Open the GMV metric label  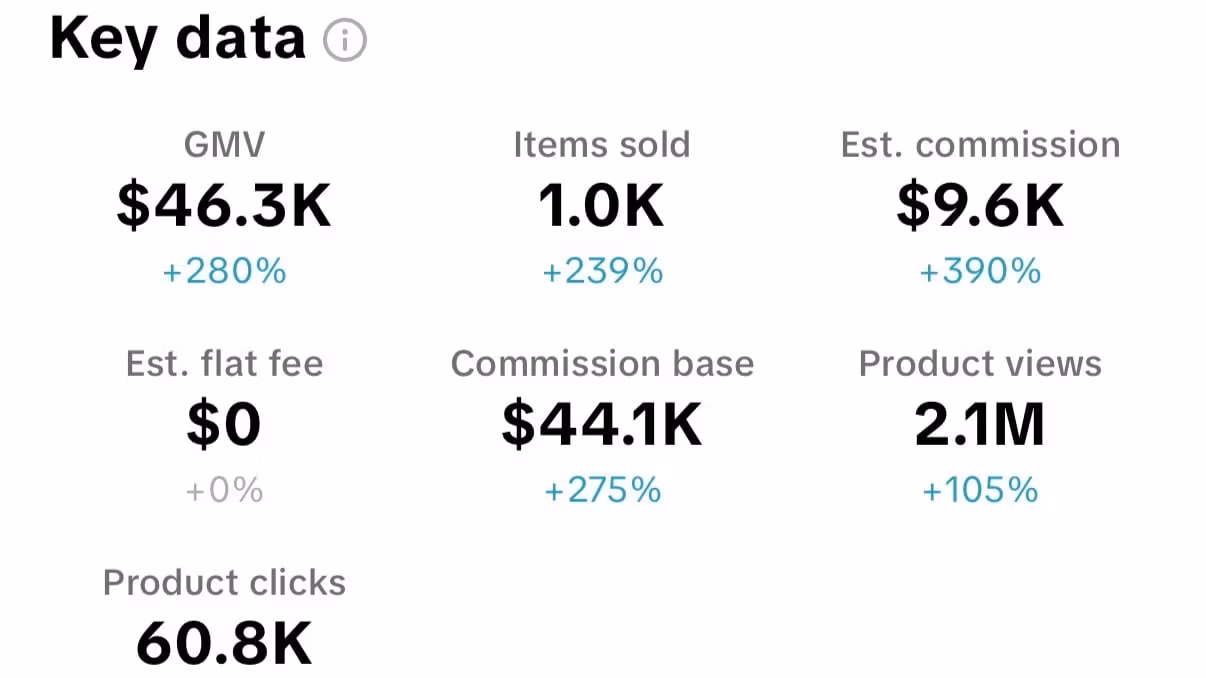tap(224, 145)
